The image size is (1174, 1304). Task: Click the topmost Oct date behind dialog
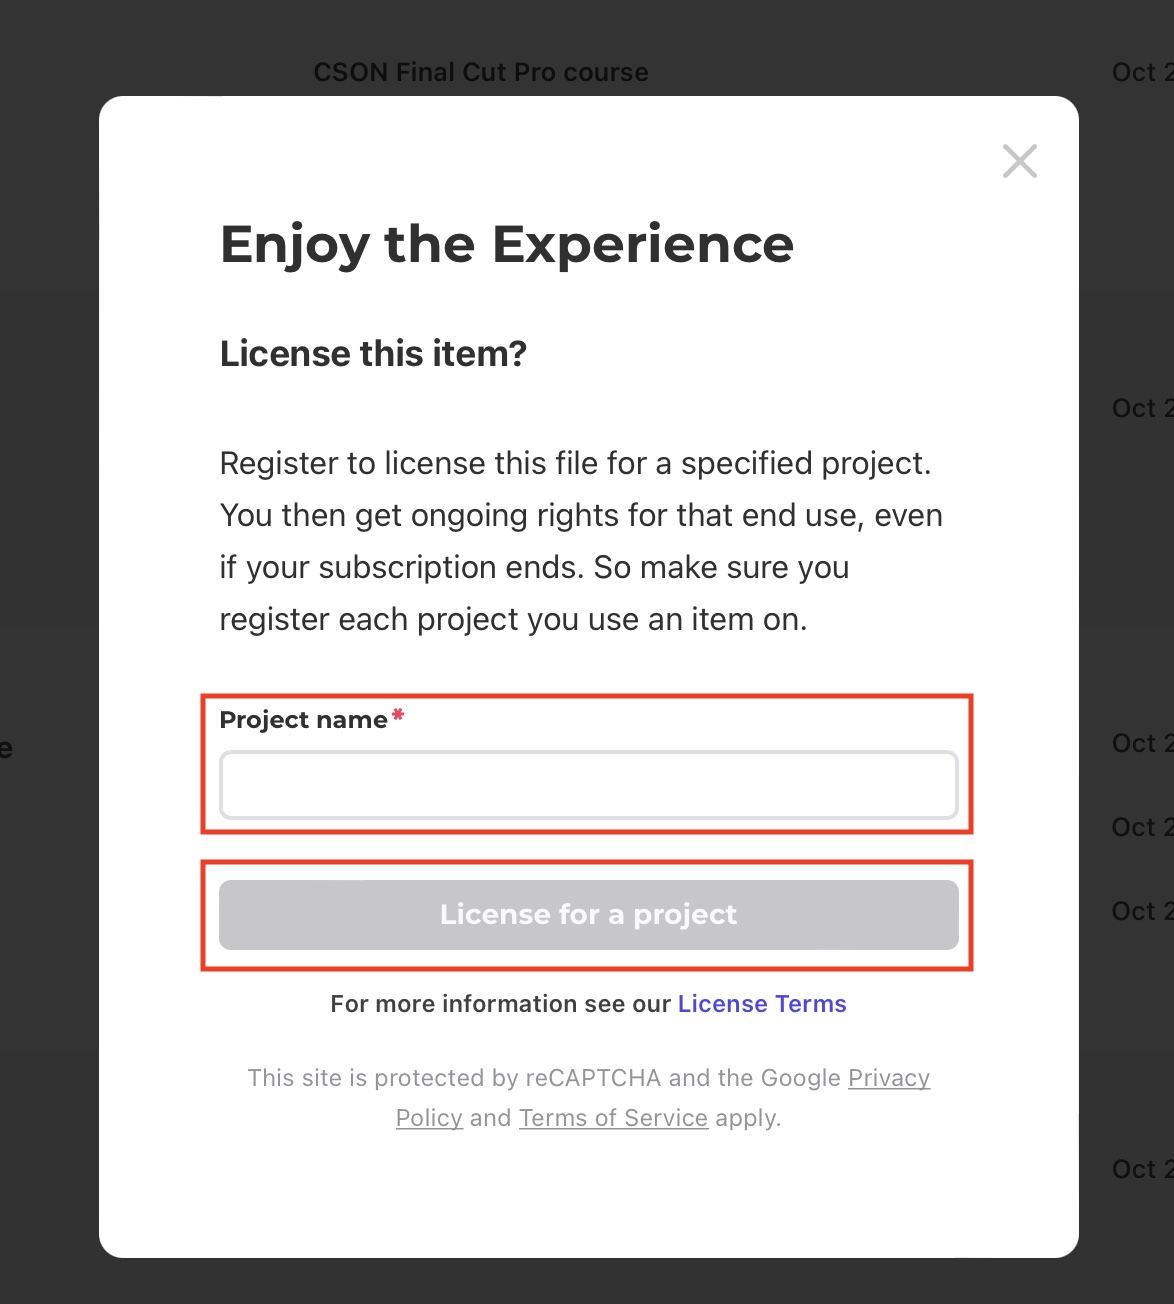point(1140,72)
